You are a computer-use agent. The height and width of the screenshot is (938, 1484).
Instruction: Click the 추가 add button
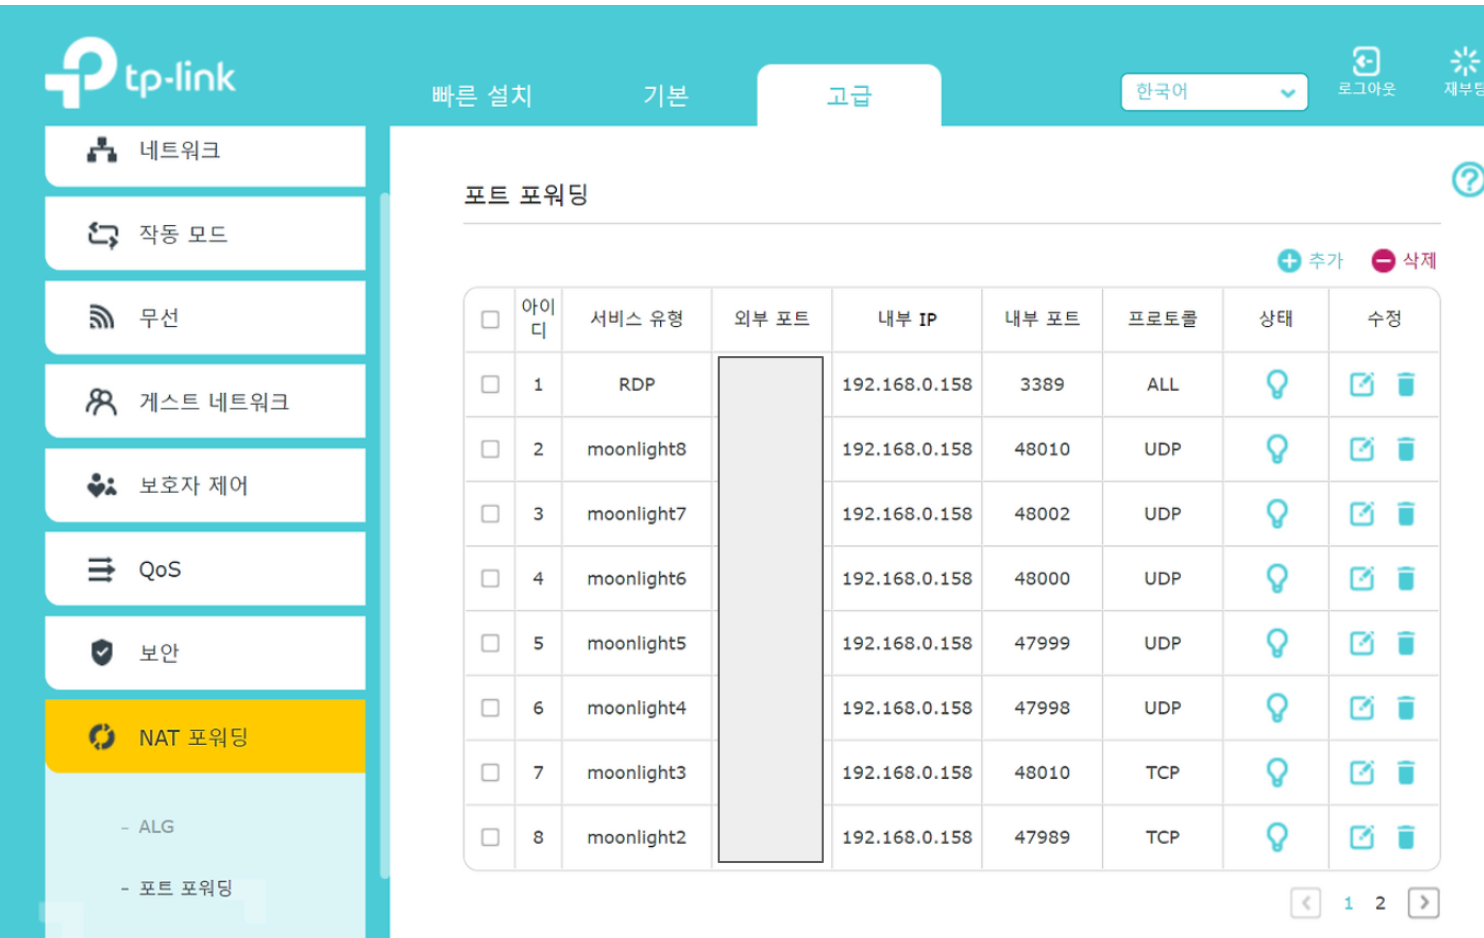[x=1310, y=261]
